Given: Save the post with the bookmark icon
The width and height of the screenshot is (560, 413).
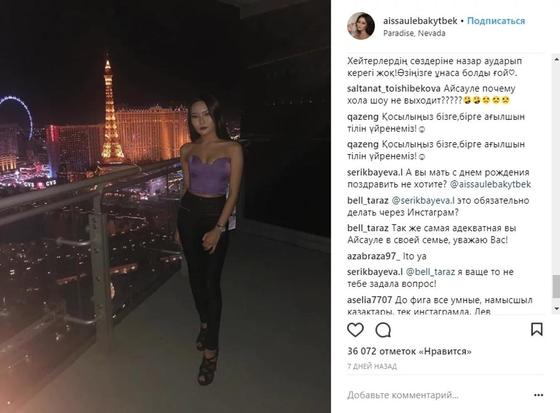Looking at the screenshot, I should coord(537,329).
